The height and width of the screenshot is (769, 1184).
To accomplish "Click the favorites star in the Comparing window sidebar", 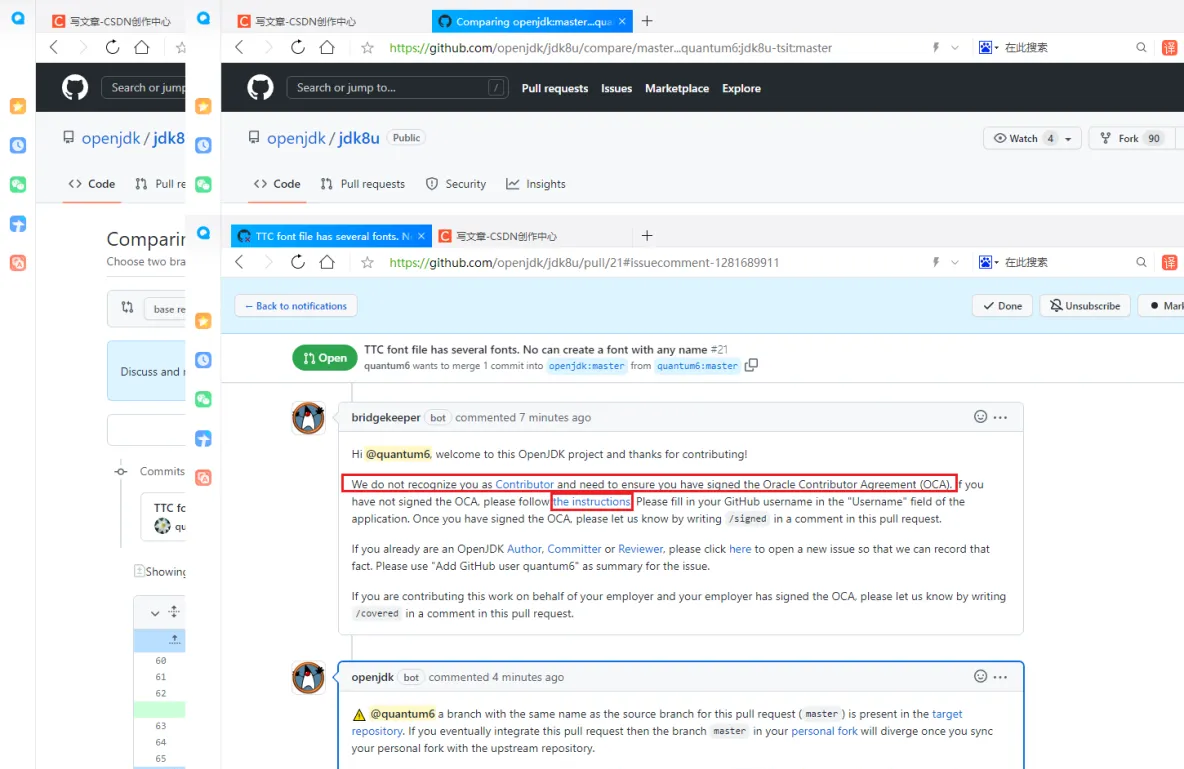I will (x=203, y=106).
